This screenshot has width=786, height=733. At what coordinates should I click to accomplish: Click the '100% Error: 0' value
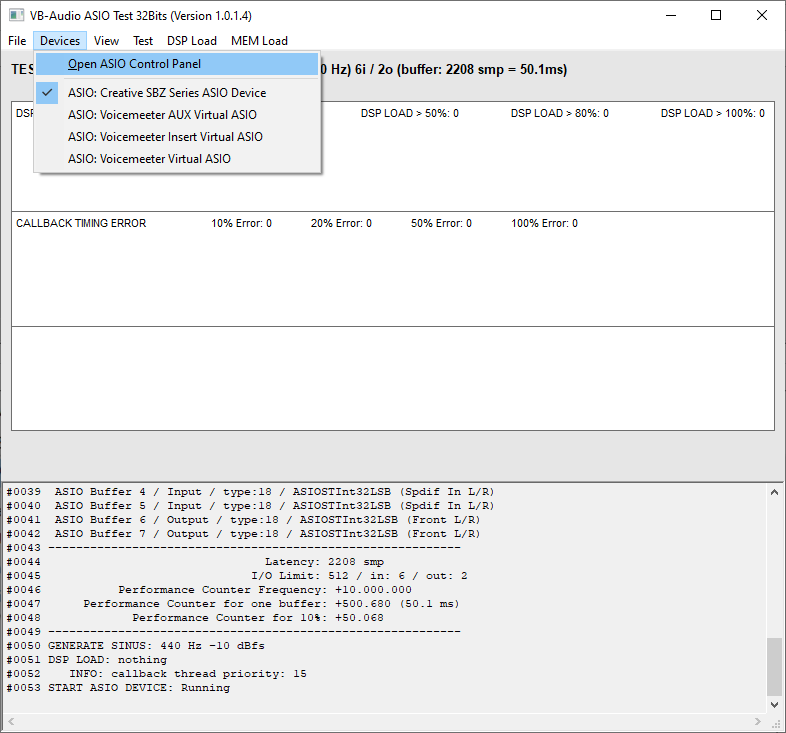(x=544, y=223)
